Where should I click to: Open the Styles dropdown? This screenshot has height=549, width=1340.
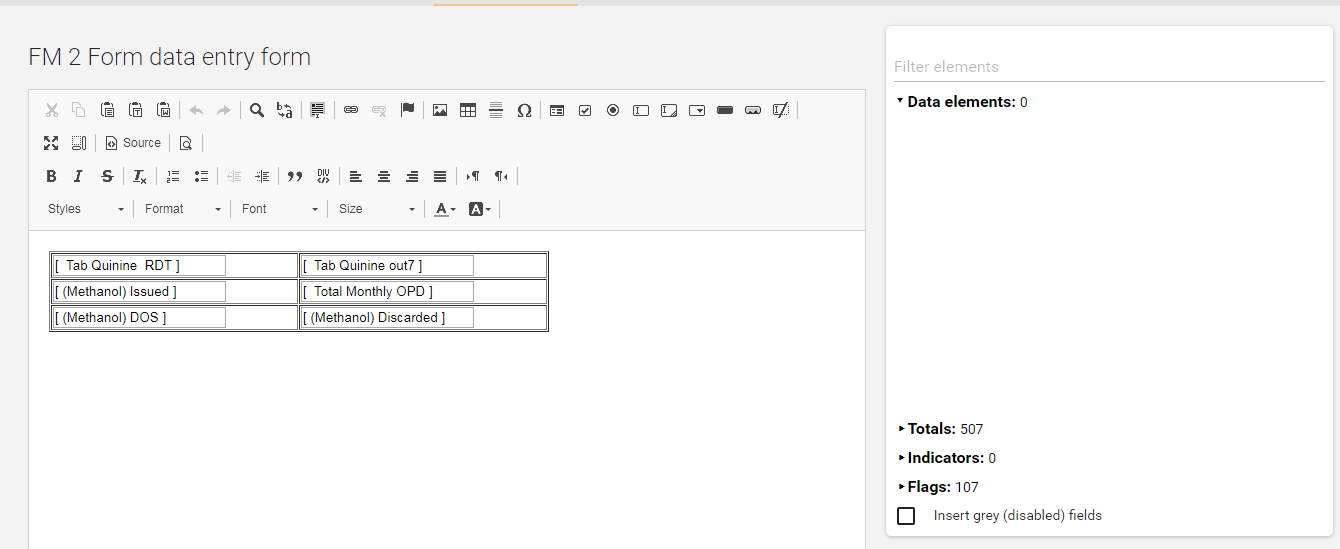point(86,209)
